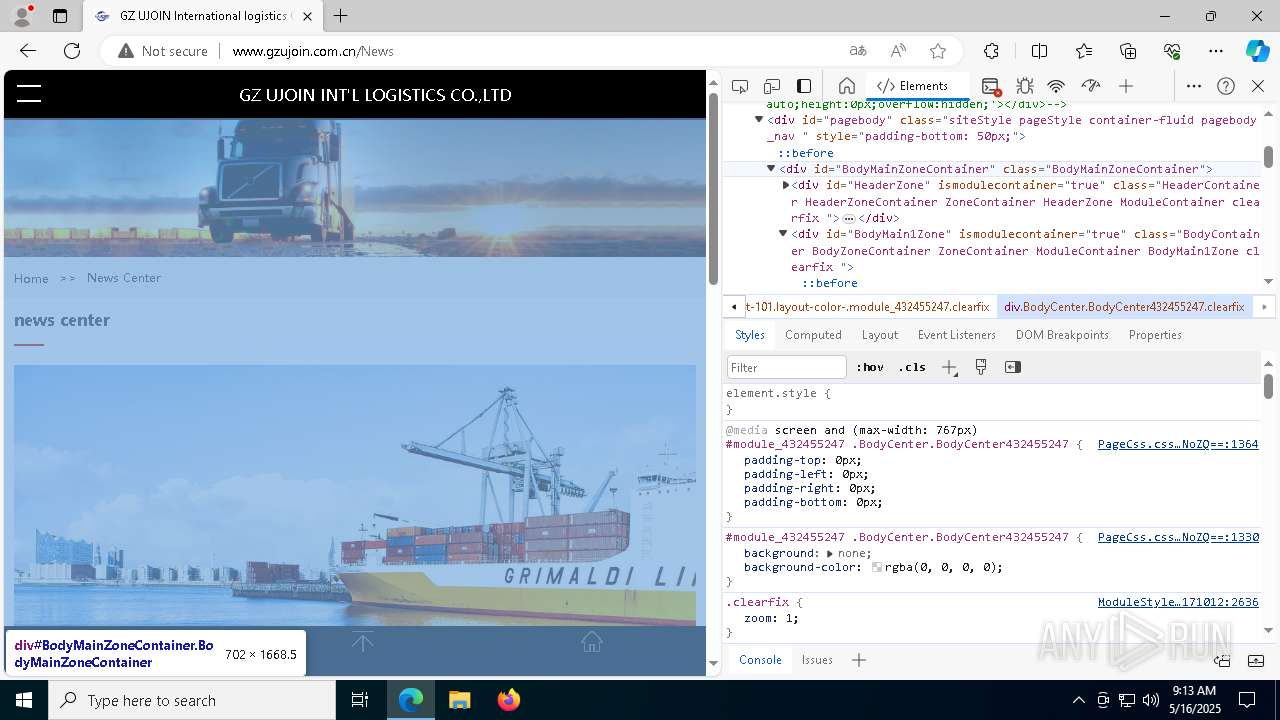The image size is (1280, 720).
Task: Collapse the BodyMain1Zone div node
Action: point(783,234)
